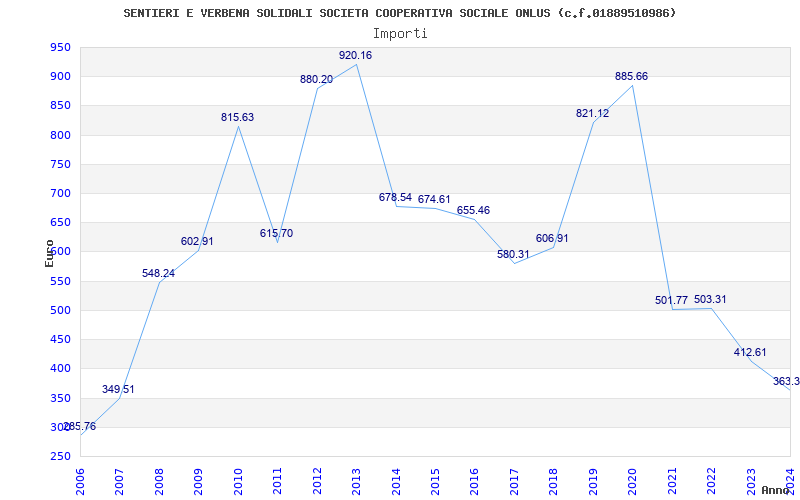This screenshot has height=500, width=800.
Task: Click the 650 Euro axis value
Action: (60, 222)
